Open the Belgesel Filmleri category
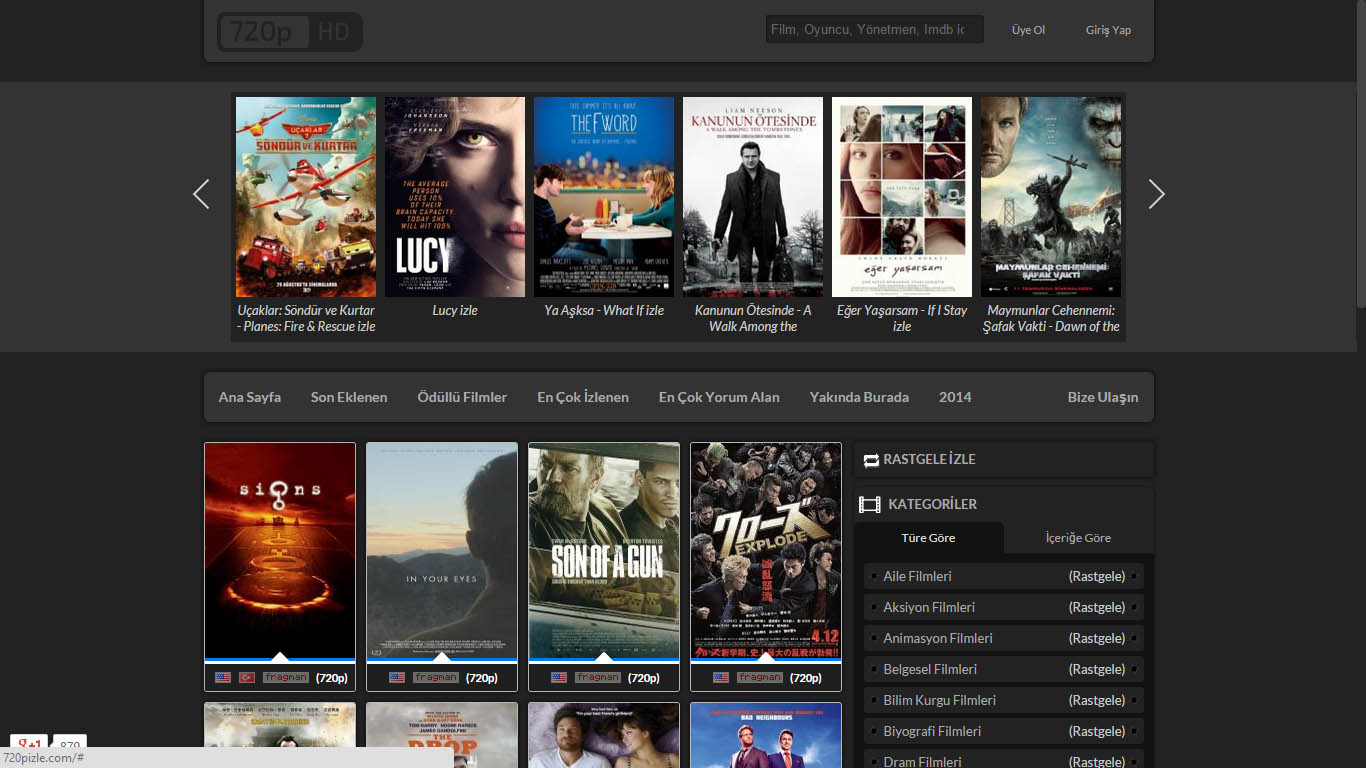The image size is (1366, 768). tap(930, 669)
